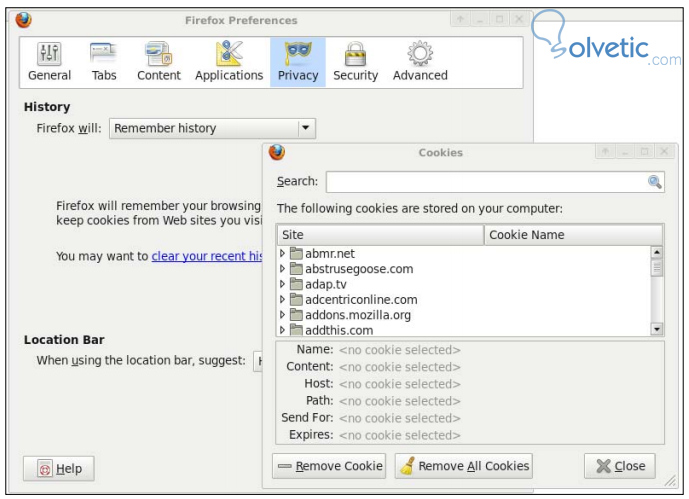
Task: Click the Help button in Preferences
Action: 59,469
